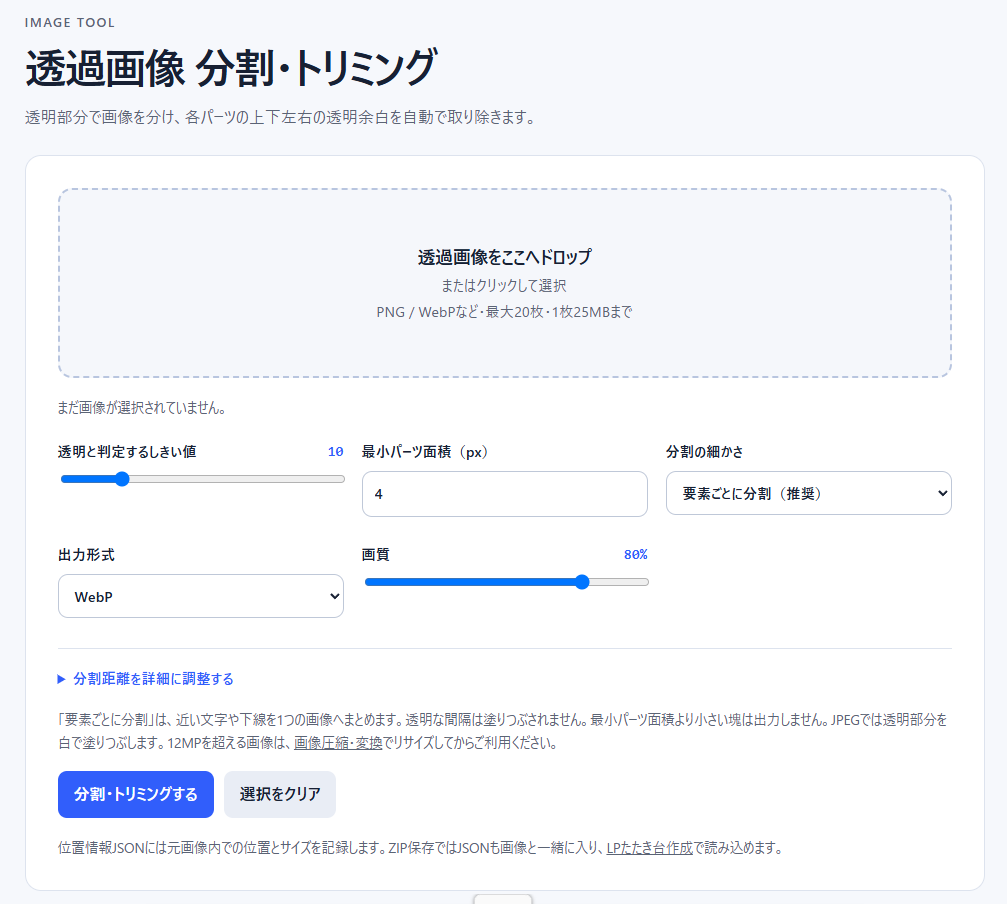The image size is (1007, 904).
Task: Click the threshold value 10 label
Action: pos(335,451)
